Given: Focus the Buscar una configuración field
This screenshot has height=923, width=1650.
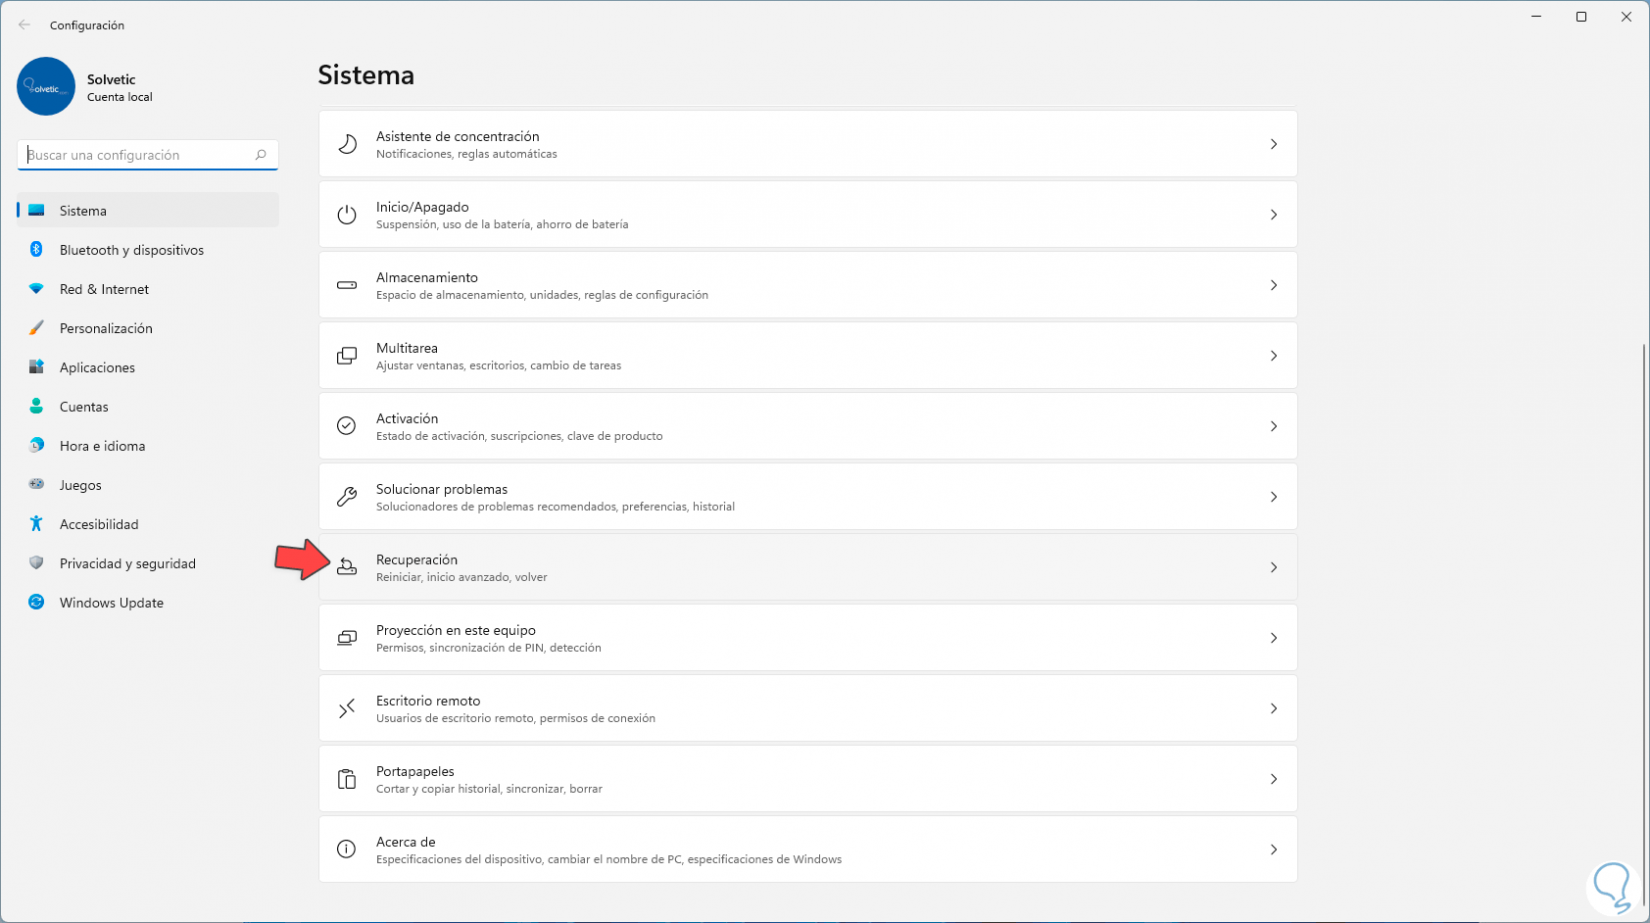Looking at the screenshot, I should pyautogui.click(x=135, y=155).
